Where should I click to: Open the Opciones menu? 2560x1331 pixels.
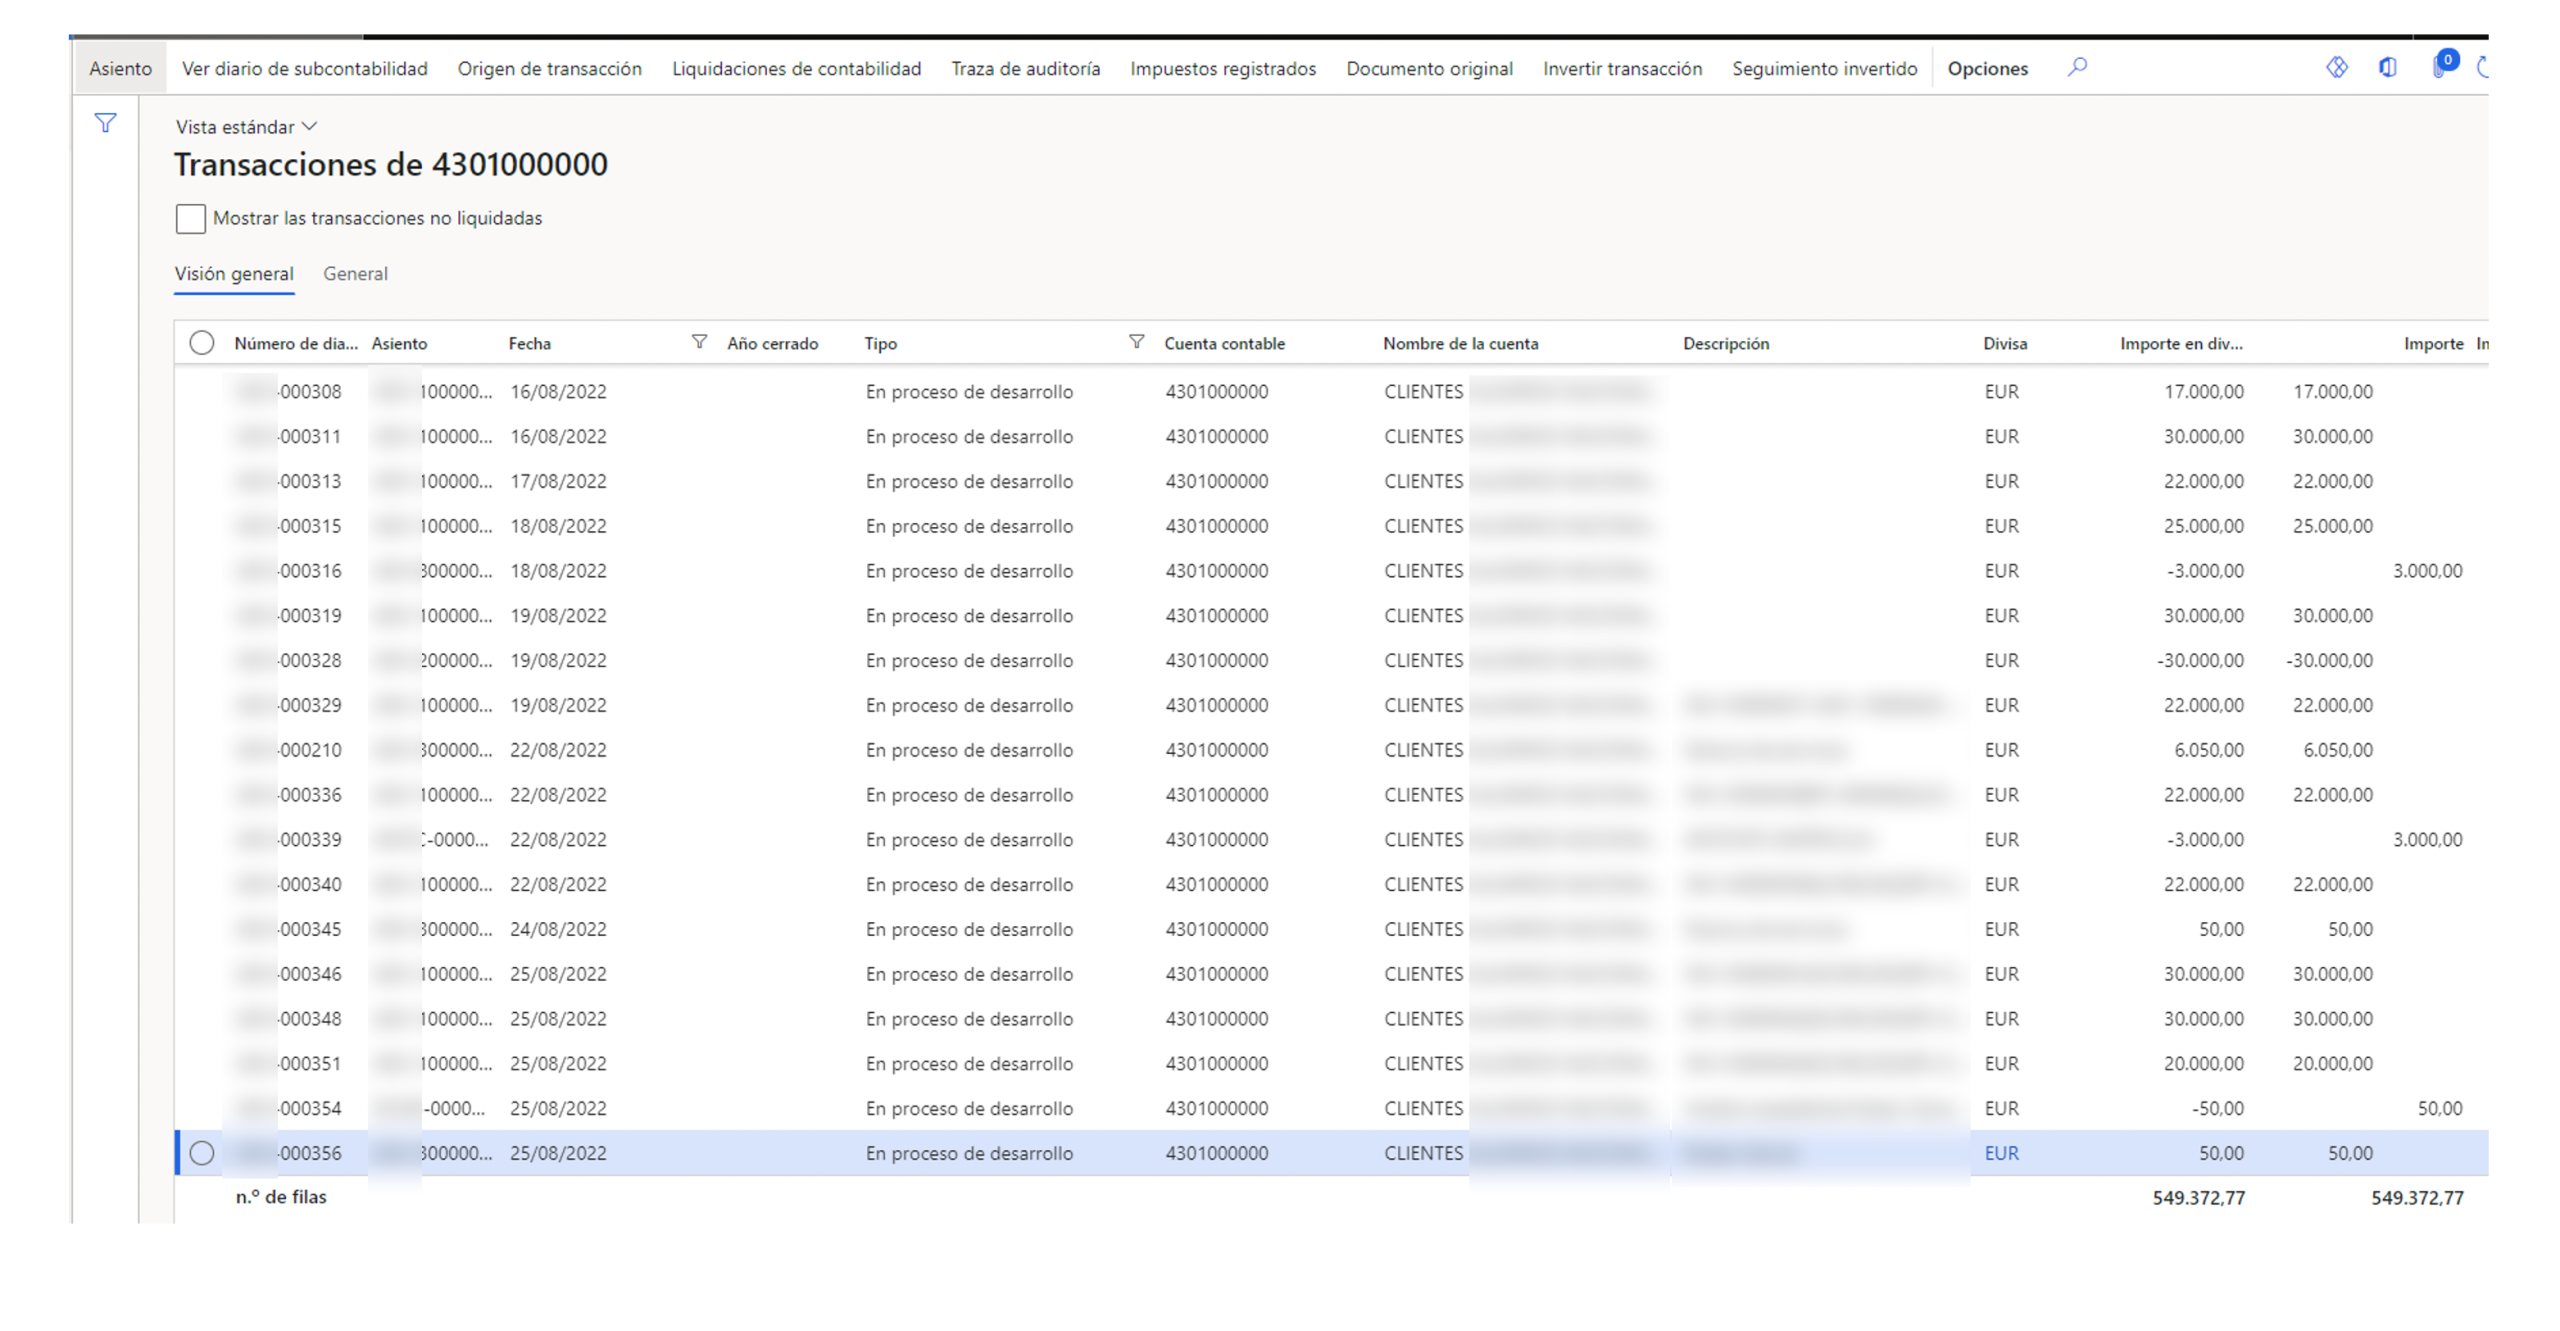coord(1987,68)
